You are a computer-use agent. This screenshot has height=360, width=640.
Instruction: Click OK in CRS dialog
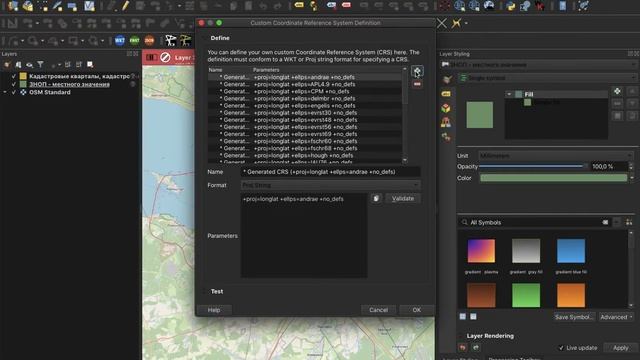pyautogui.click(x=416, y=310)
